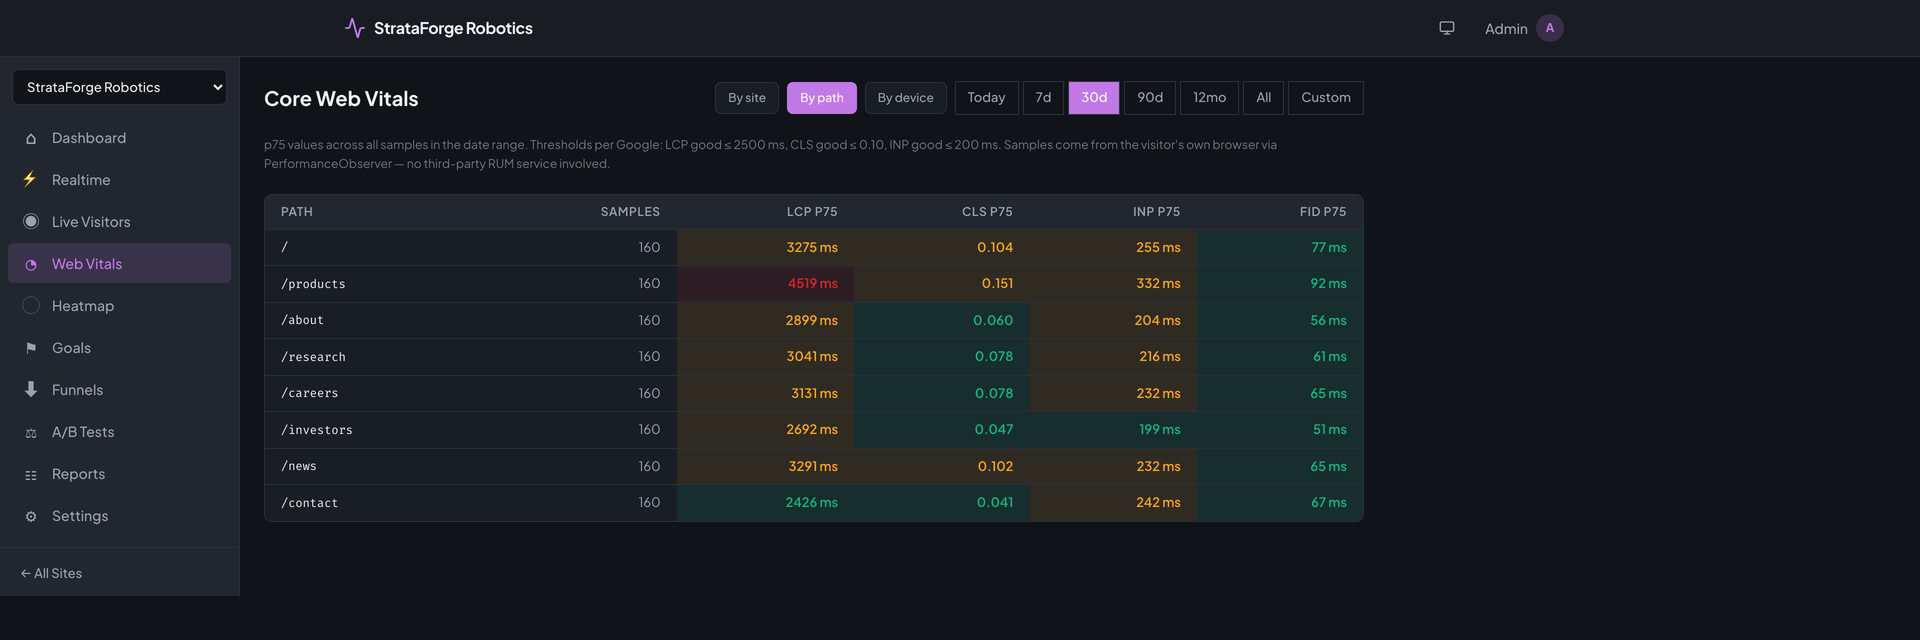
Task: Click the /research path cell
Action: (x=313, y=357)
